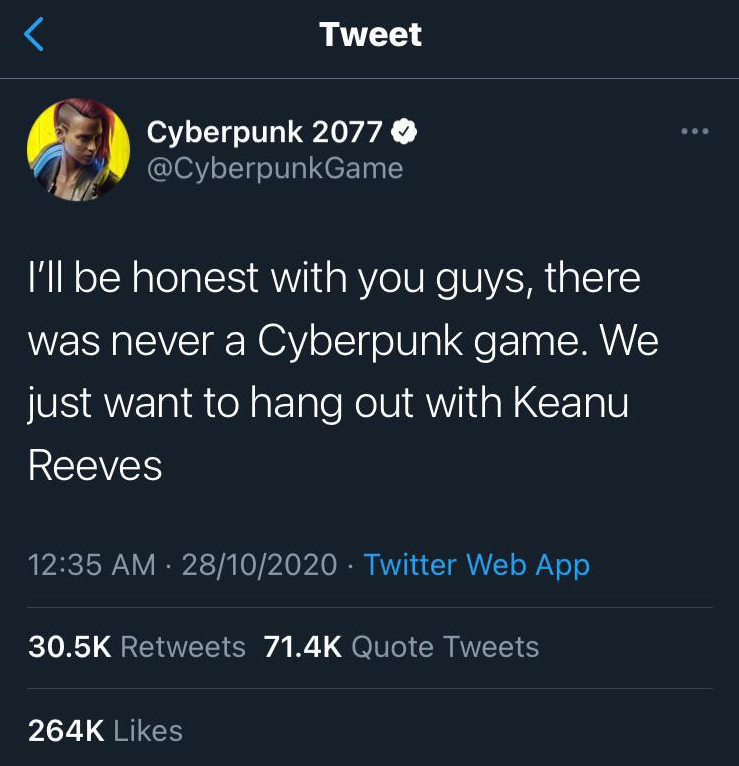View the 30.5K Retweets list
Screen dimensions: 739x766
click(137, 647)
